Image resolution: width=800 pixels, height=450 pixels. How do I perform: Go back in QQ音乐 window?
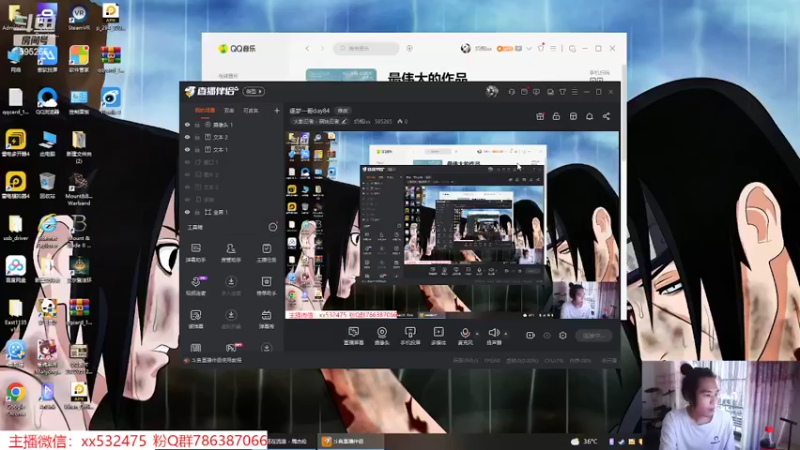click(x=307, y=48)
